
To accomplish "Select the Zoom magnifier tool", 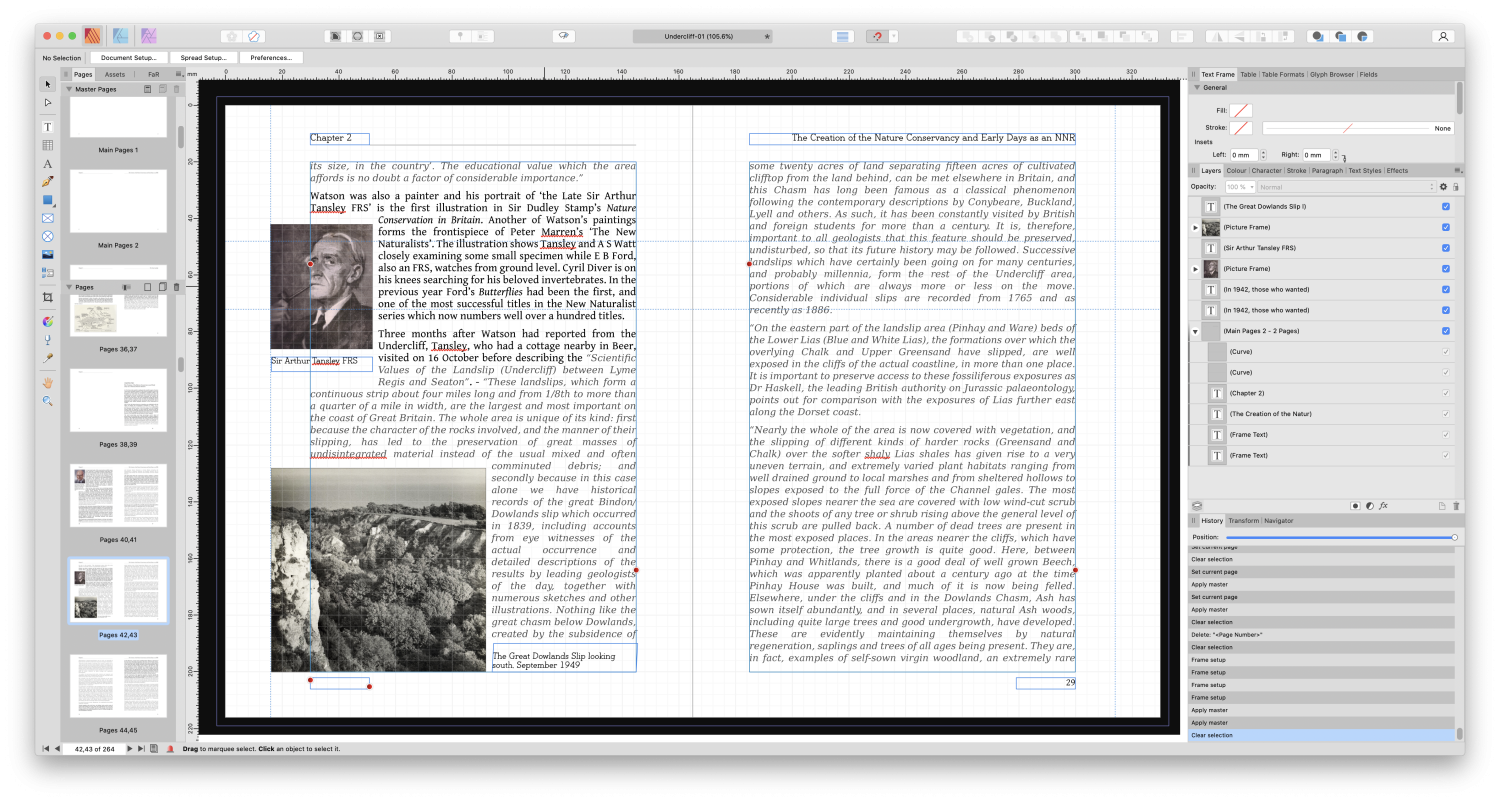I will pos(47,400).
